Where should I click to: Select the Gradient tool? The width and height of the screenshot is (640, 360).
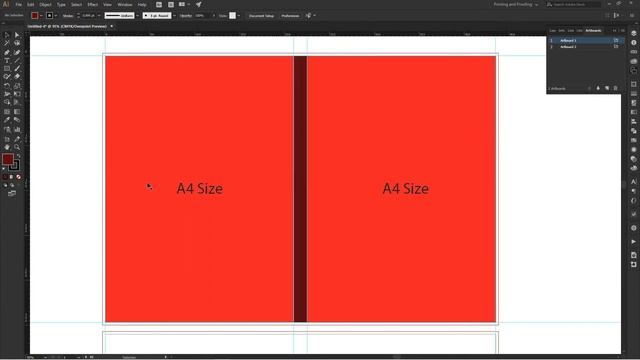(x=17, y=111)
